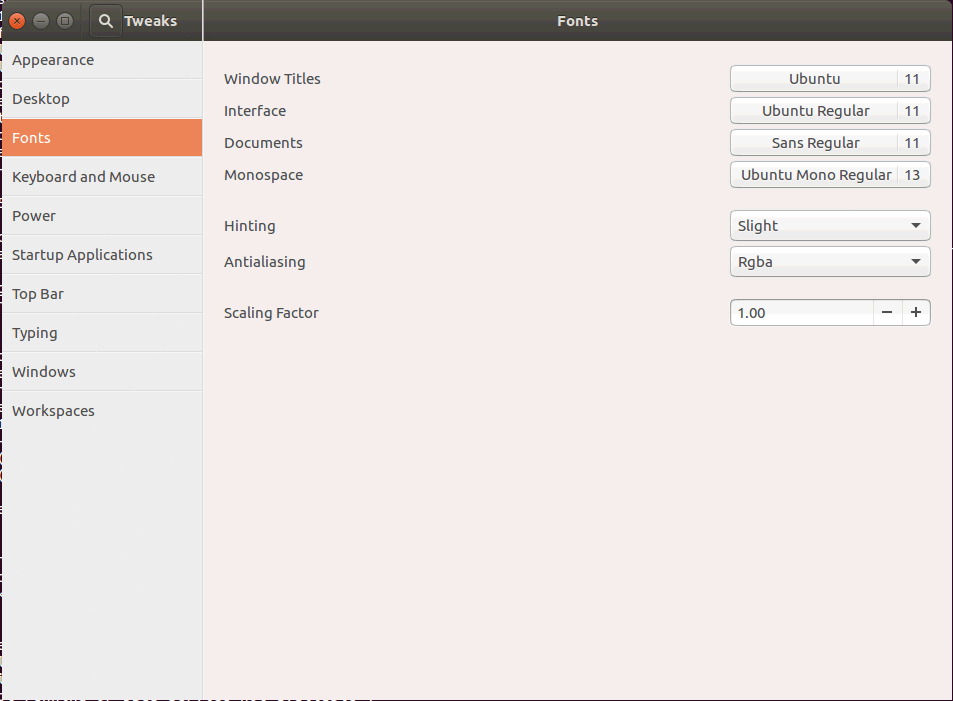Go to Top Bar settings
The width and height of the screenshot is (953, 701).
tap(102, 294)
